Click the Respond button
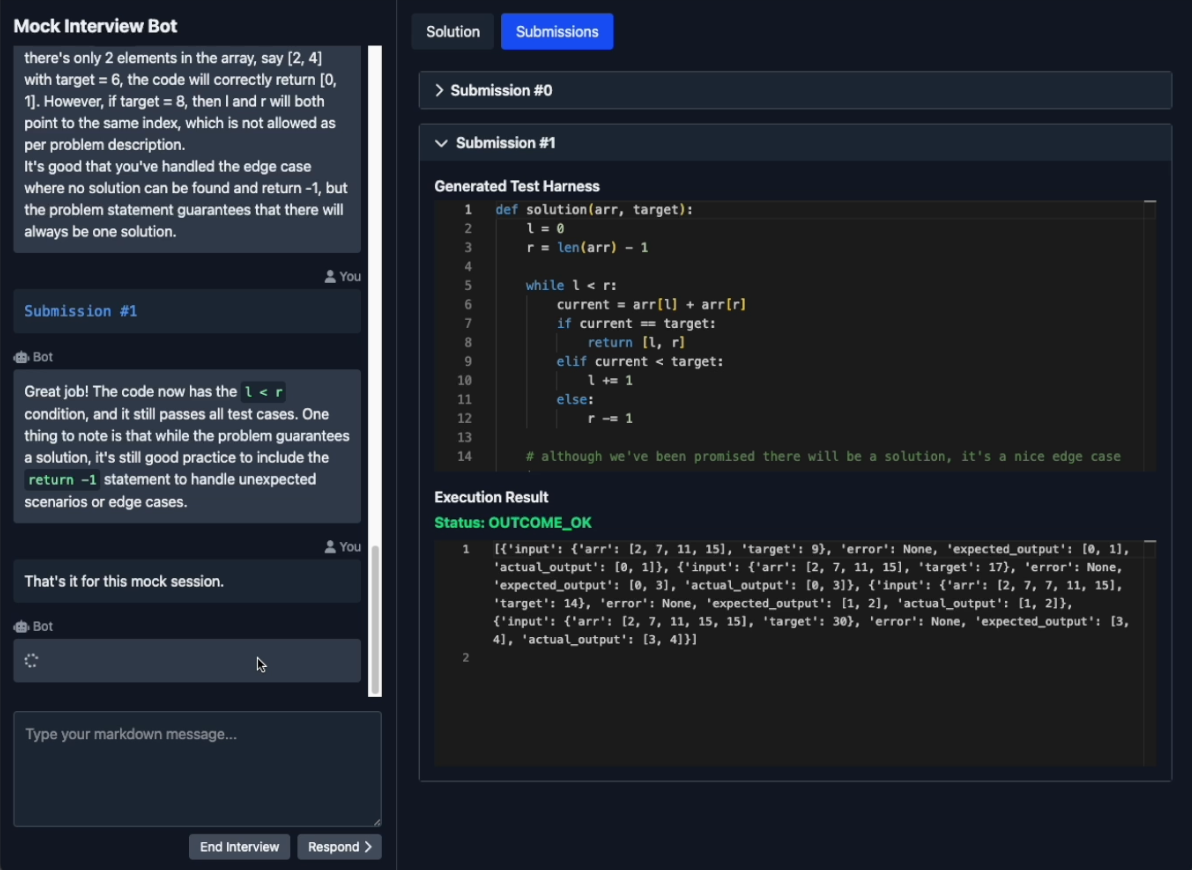The height and width of the screenshot is (870, 1192). point(339,846)
